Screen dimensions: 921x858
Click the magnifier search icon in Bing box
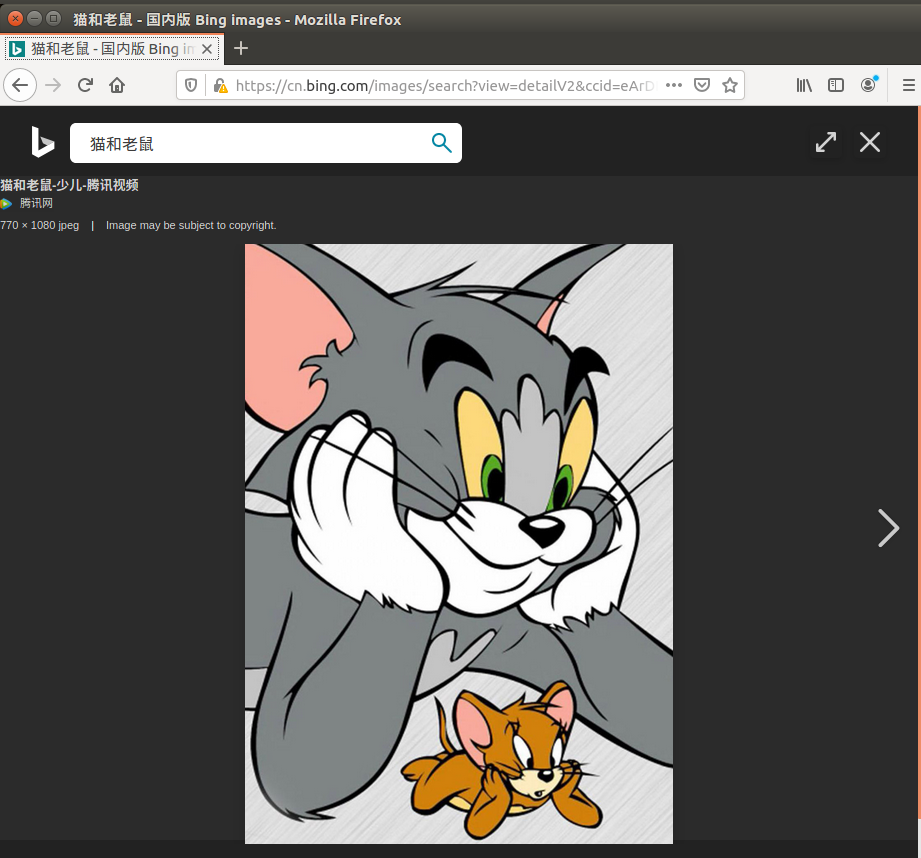tap(441, 143)
